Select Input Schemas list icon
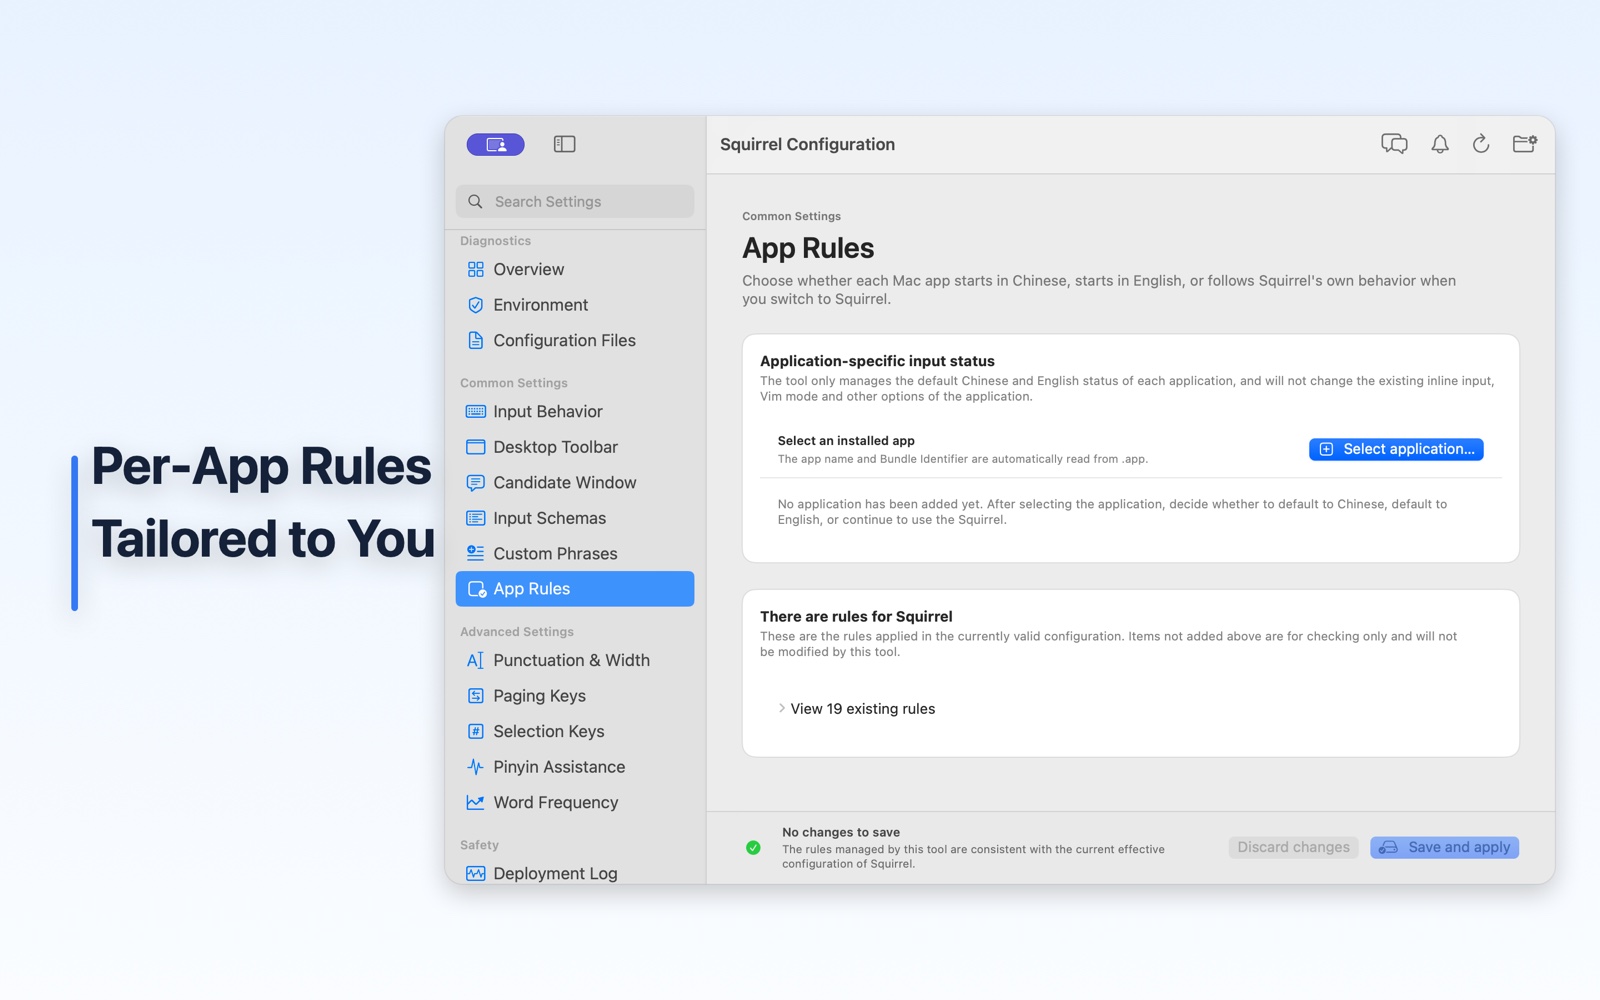1600x1000 pixels. coord(475,518)
